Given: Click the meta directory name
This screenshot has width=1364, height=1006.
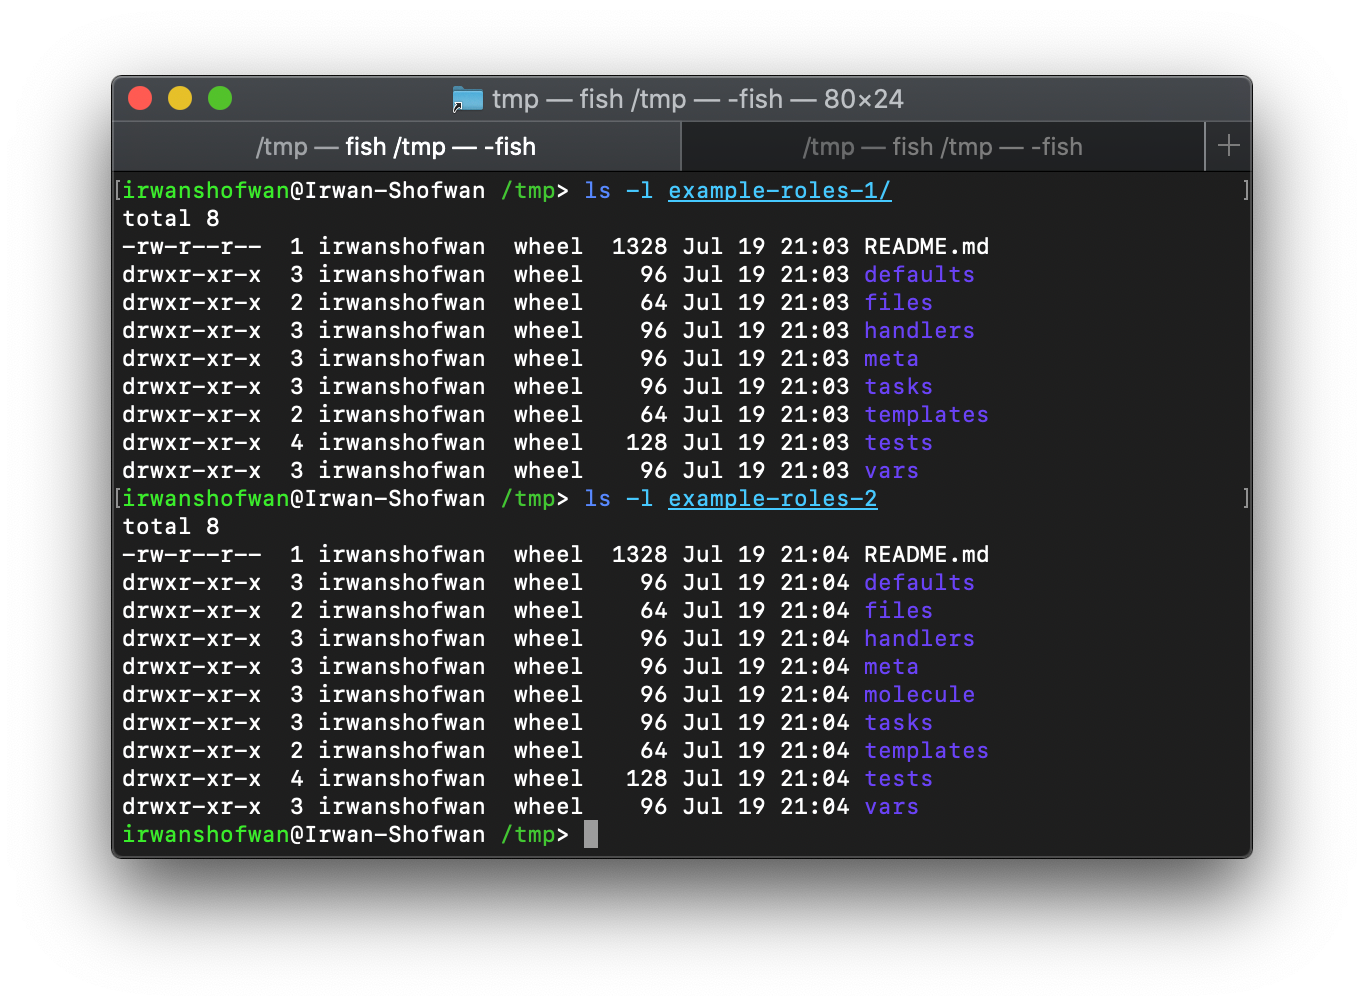Looking at the screenshot, I should pyautogui.click(x=890, y=358).
